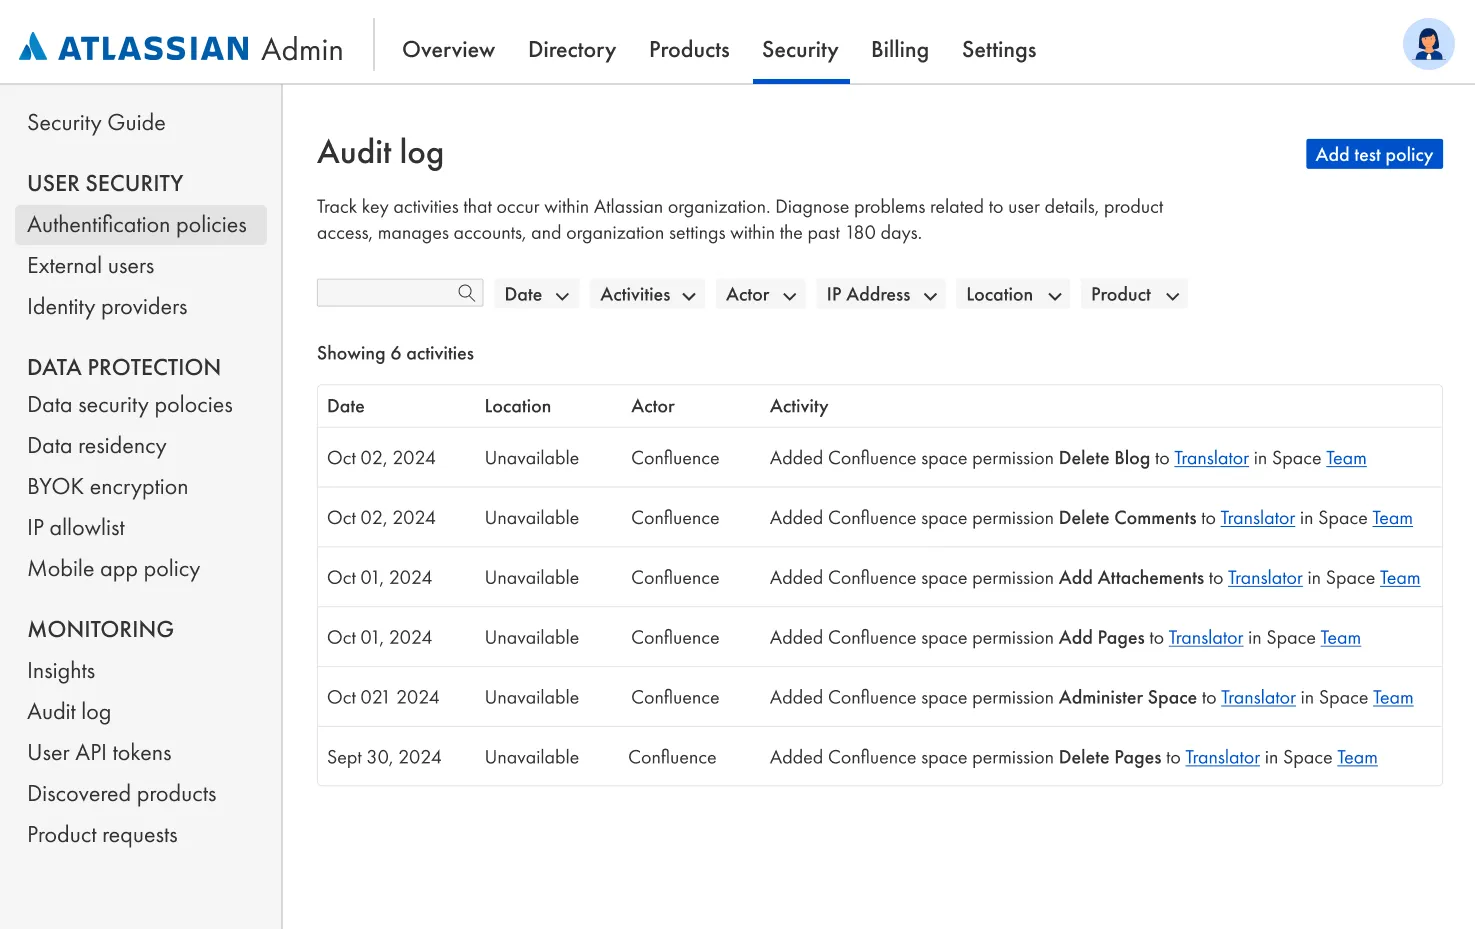Open Team link in Delete Pages row
The height and width of the screenshot is (929, 1475).
tap(1357, 757)
